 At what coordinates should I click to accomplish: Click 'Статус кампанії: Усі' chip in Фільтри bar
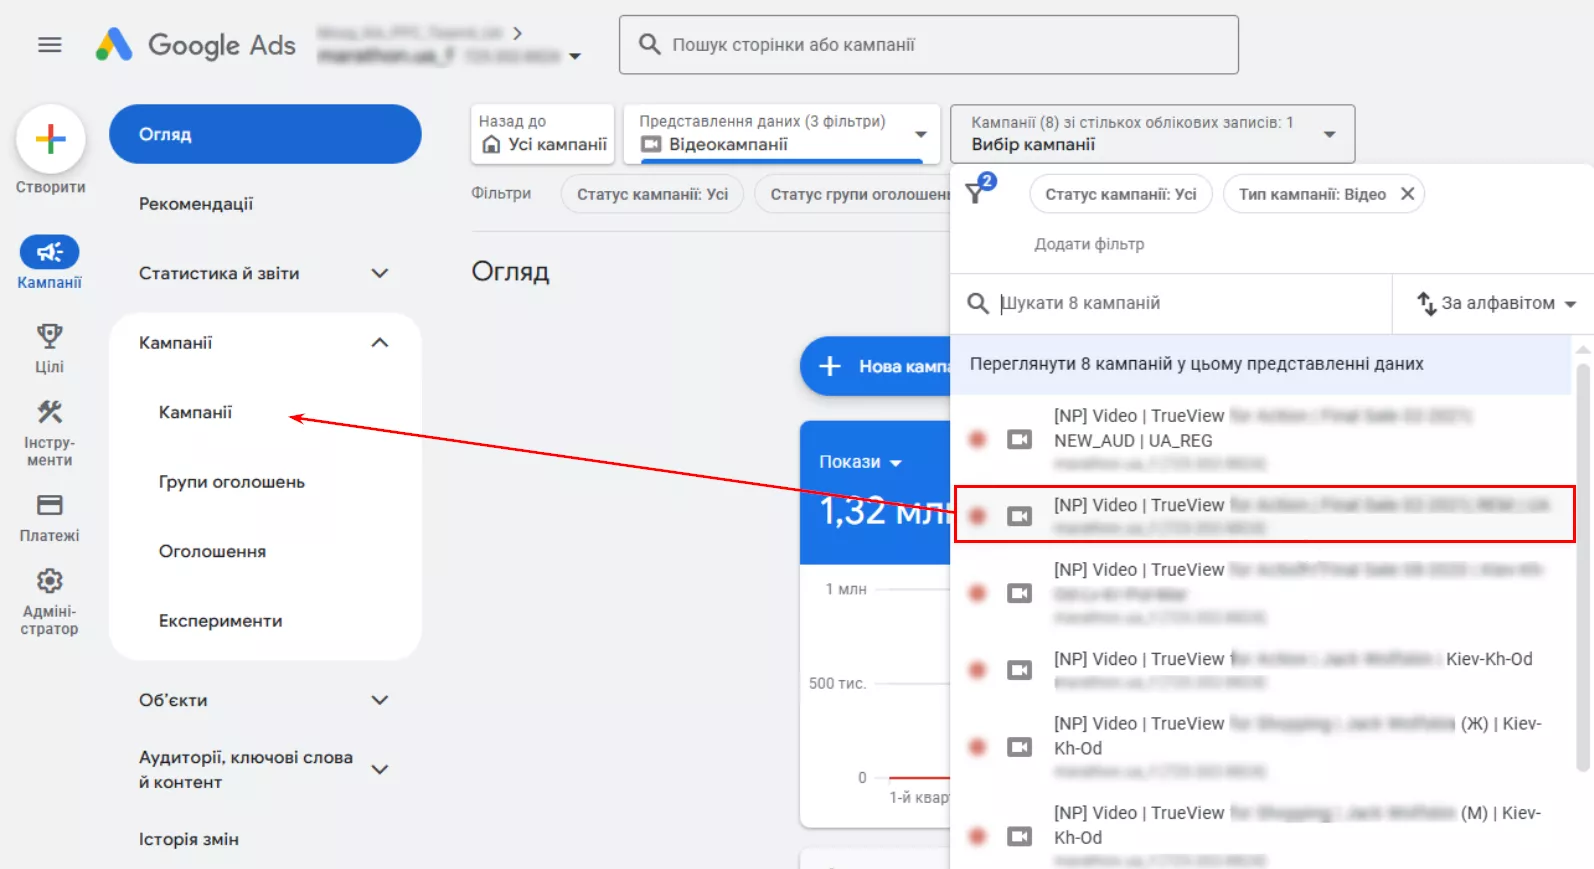652,194
